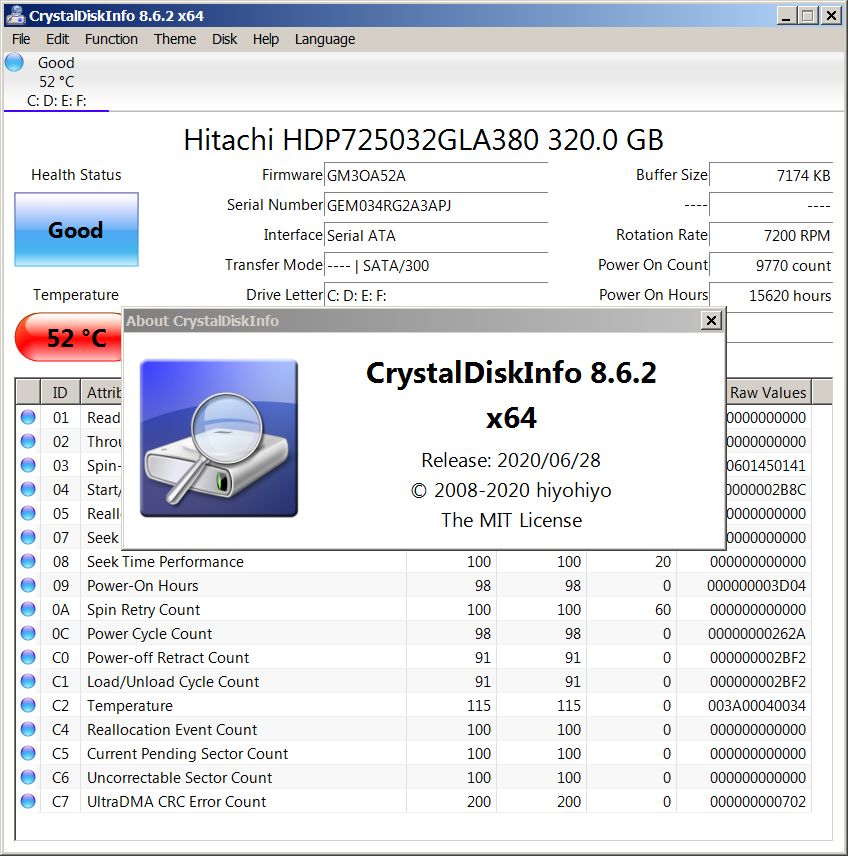Click status orb for attribute 01
The height and width of the screenshot is (856, 848).
point(28,417)
